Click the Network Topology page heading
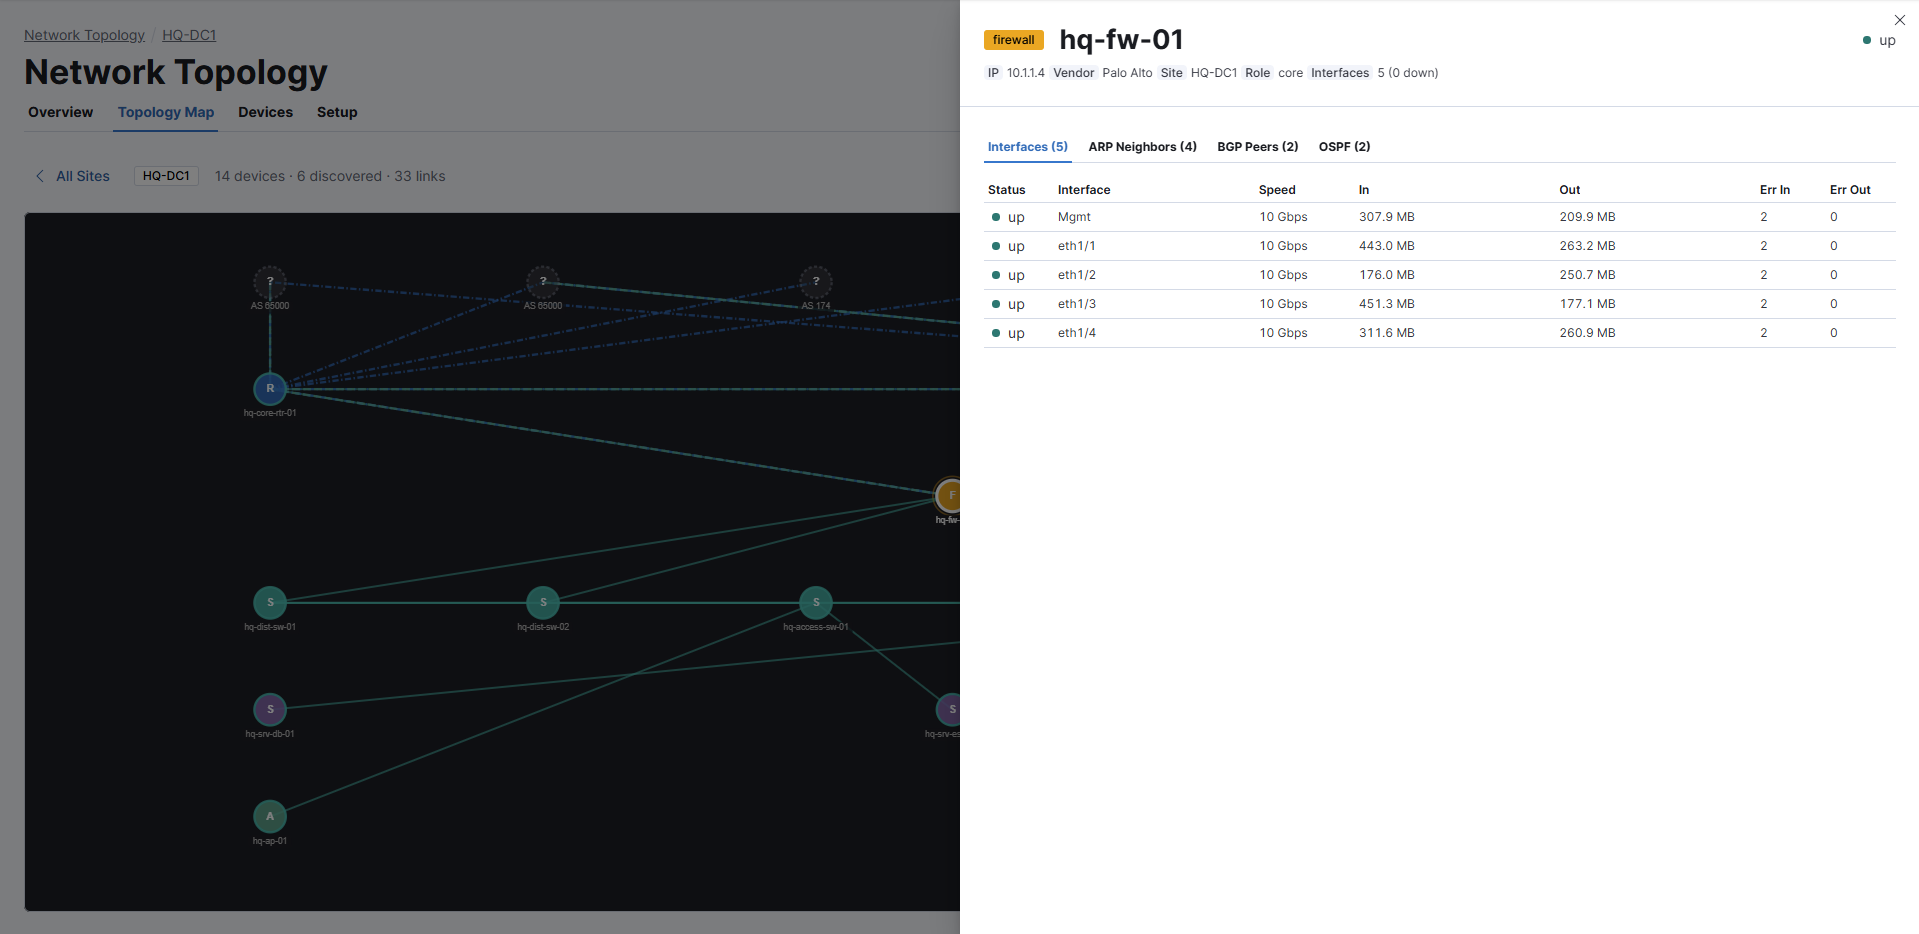This screenshot has height=934, width=1919. [176, 72]
